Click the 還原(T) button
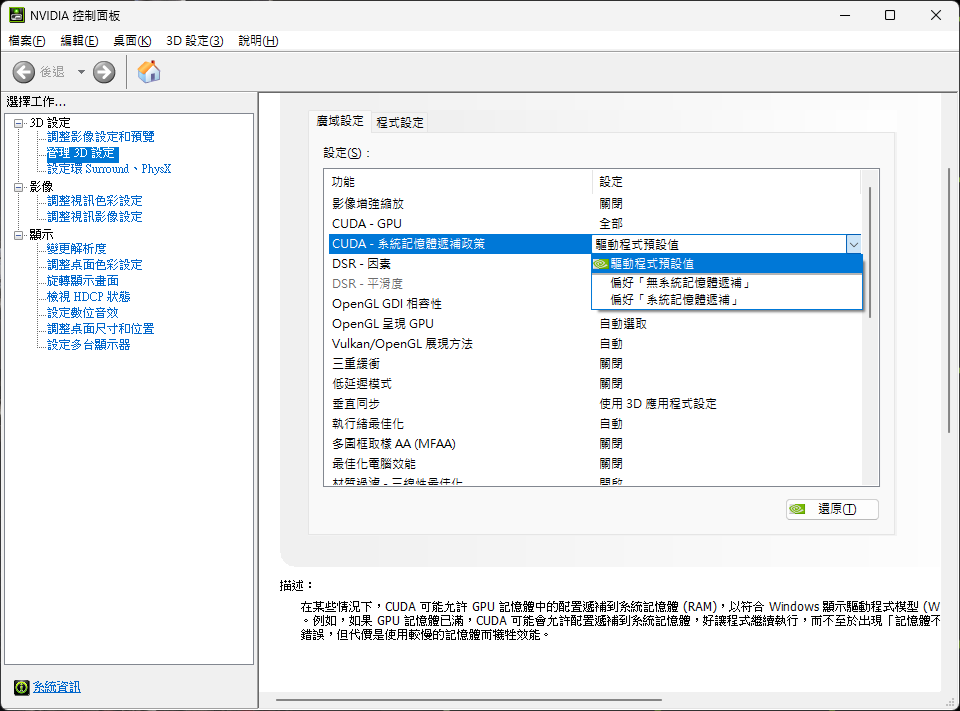 tap(832, 509)
